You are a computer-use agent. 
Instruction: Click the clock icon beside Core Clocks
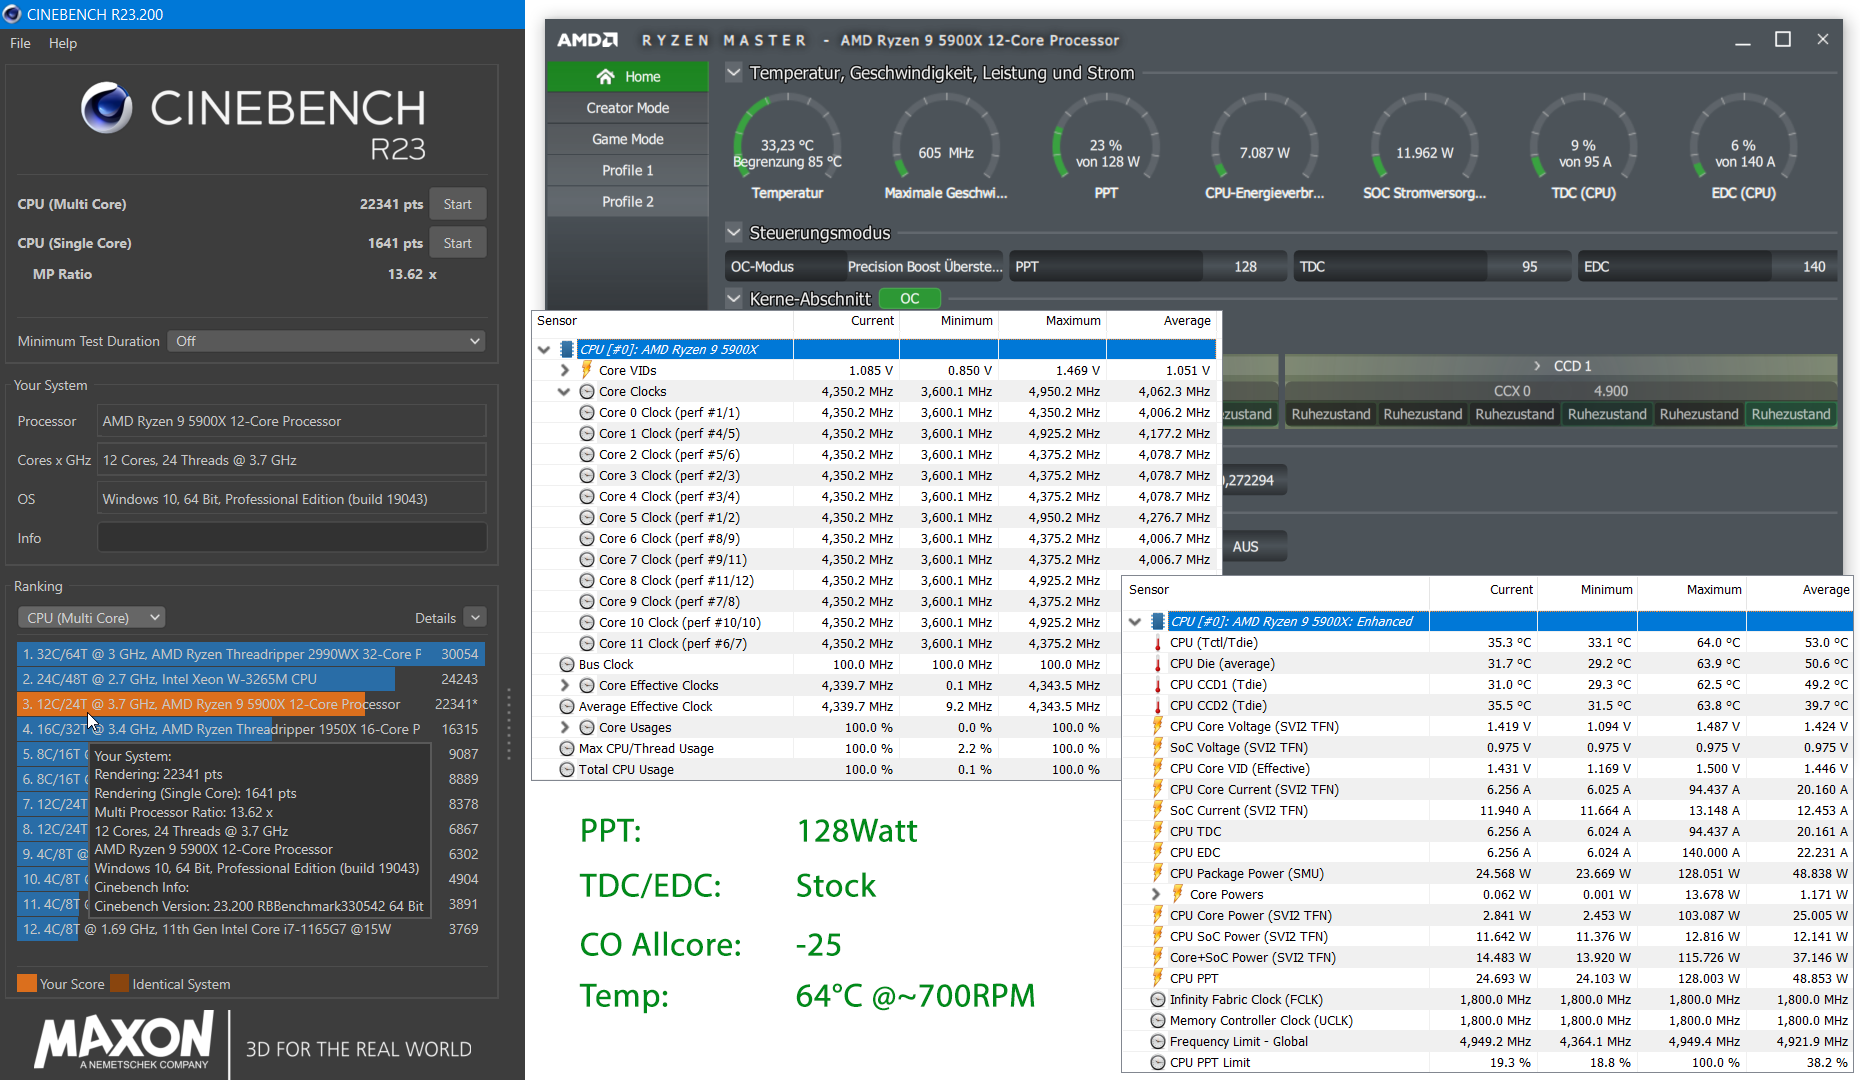point(587,392)
